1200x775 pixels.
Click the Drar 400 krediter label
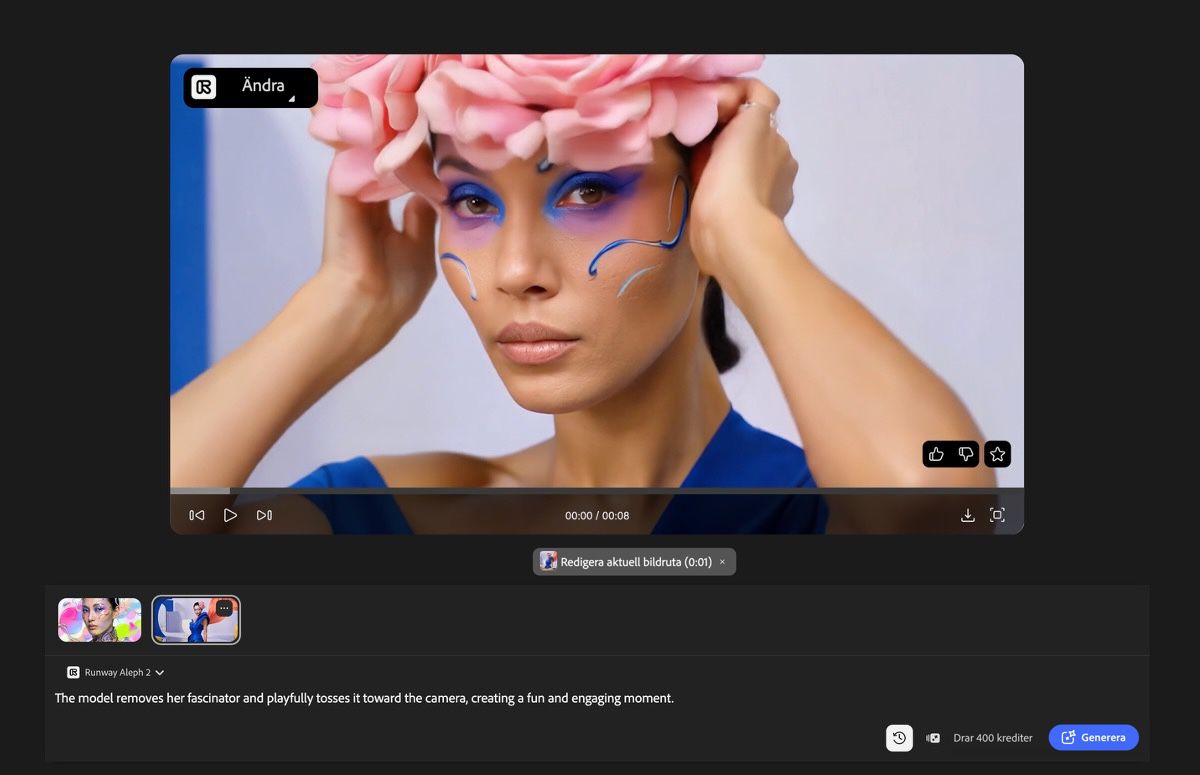[x=993, y=738]
